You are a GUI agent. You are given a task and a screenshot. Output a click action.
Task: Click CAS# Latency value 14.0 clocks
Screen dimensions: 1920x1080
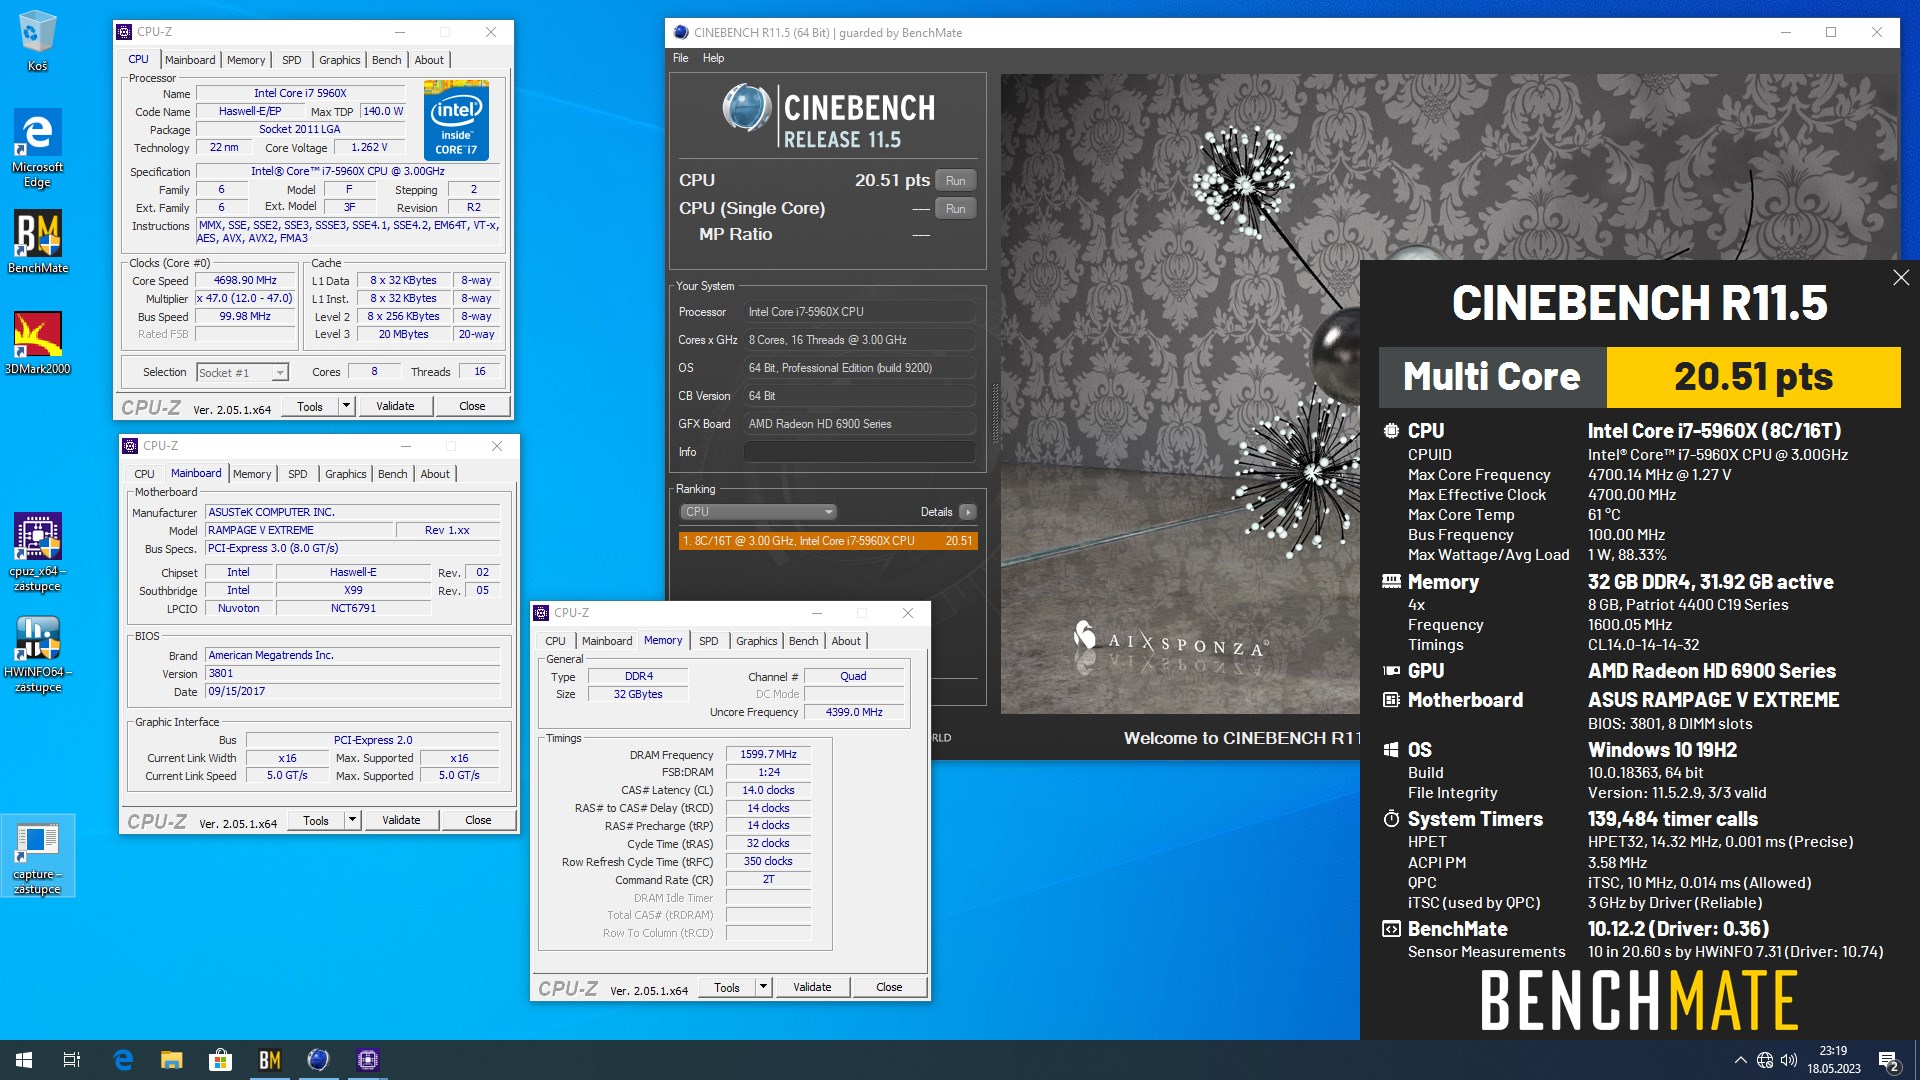click(768, 790)
